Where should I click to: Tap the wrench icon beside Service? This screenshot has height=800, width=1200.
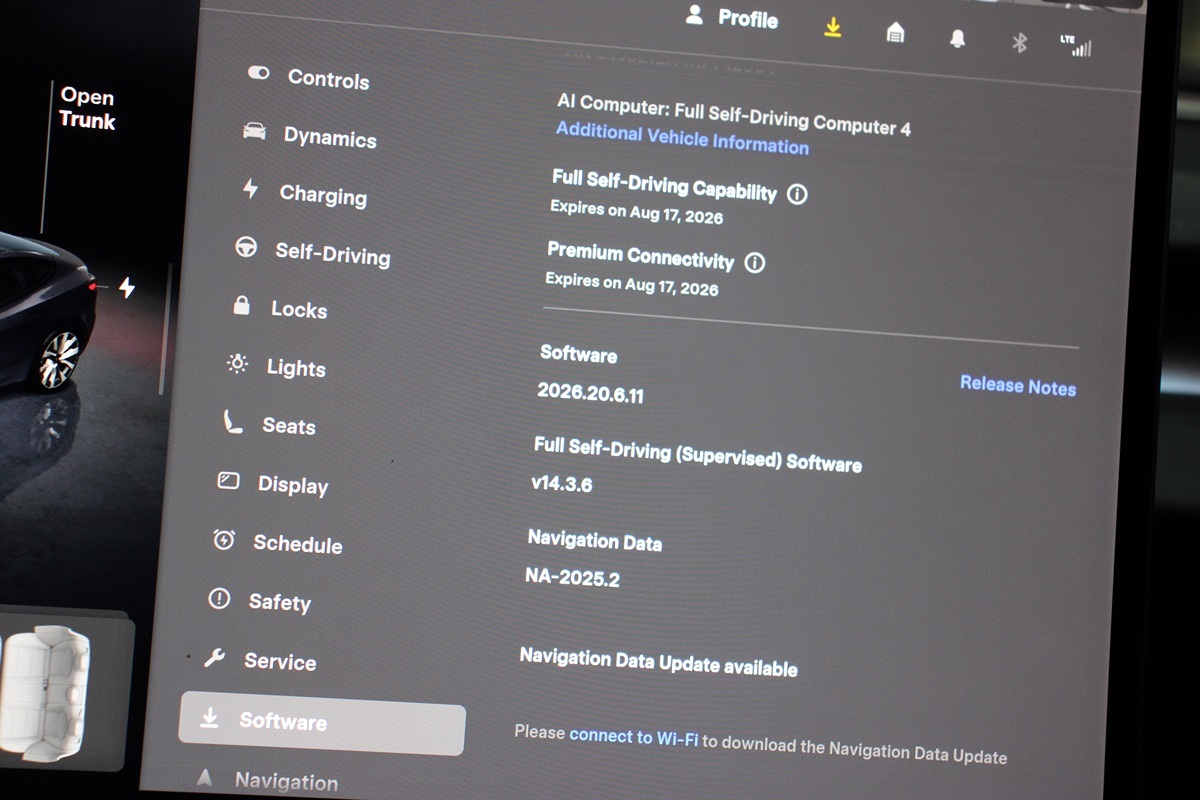pos(214,658)
